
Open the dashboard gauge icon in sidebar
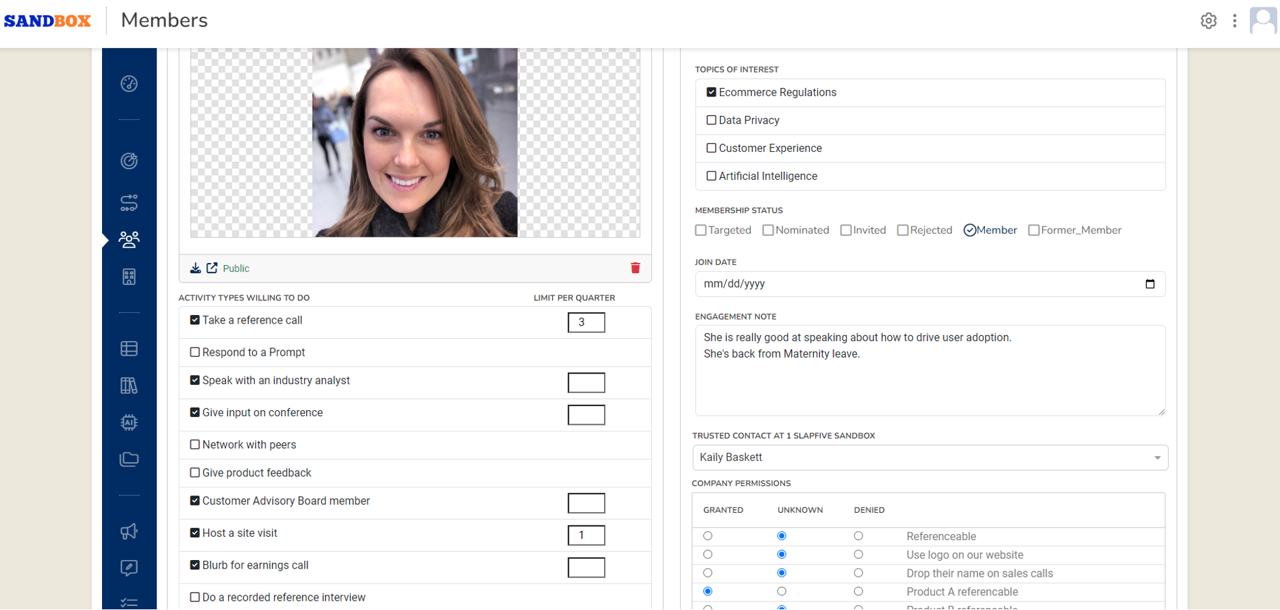129,84
